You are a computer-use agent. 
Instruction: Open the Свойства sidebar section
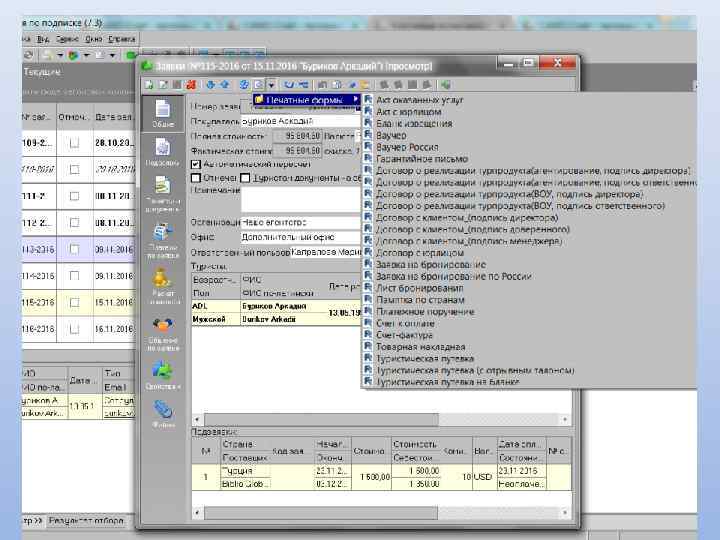click(x=163, y=375)
